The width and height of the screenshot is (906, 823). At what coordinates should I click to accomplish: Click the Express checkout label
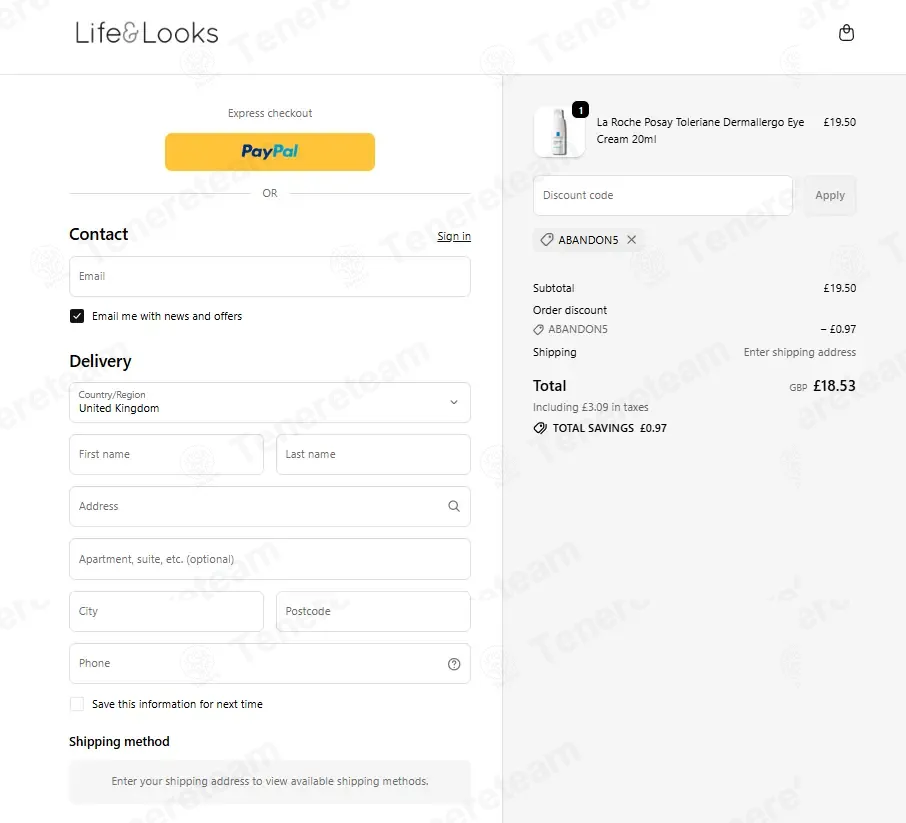[270, 113]
